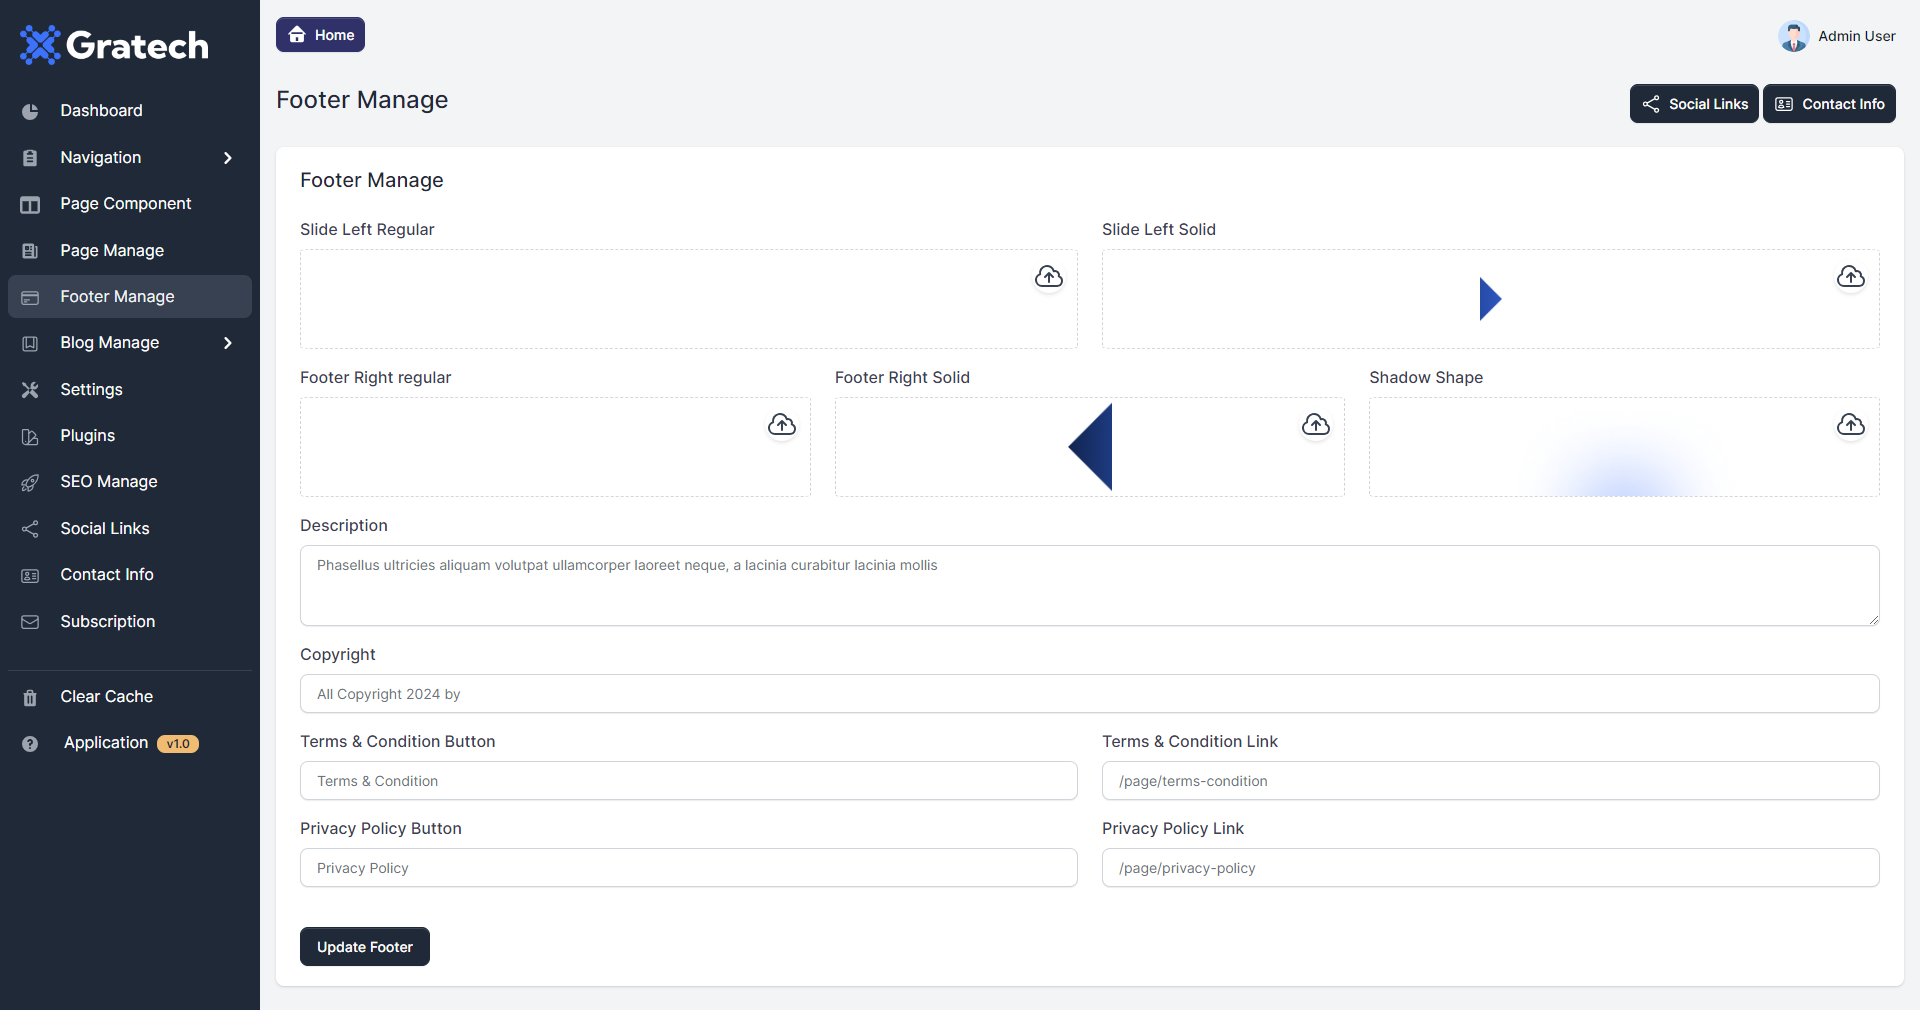1920x1010 pixels.
Task: Go to SEO Manage in sidebar
Action: coord(108,482)
